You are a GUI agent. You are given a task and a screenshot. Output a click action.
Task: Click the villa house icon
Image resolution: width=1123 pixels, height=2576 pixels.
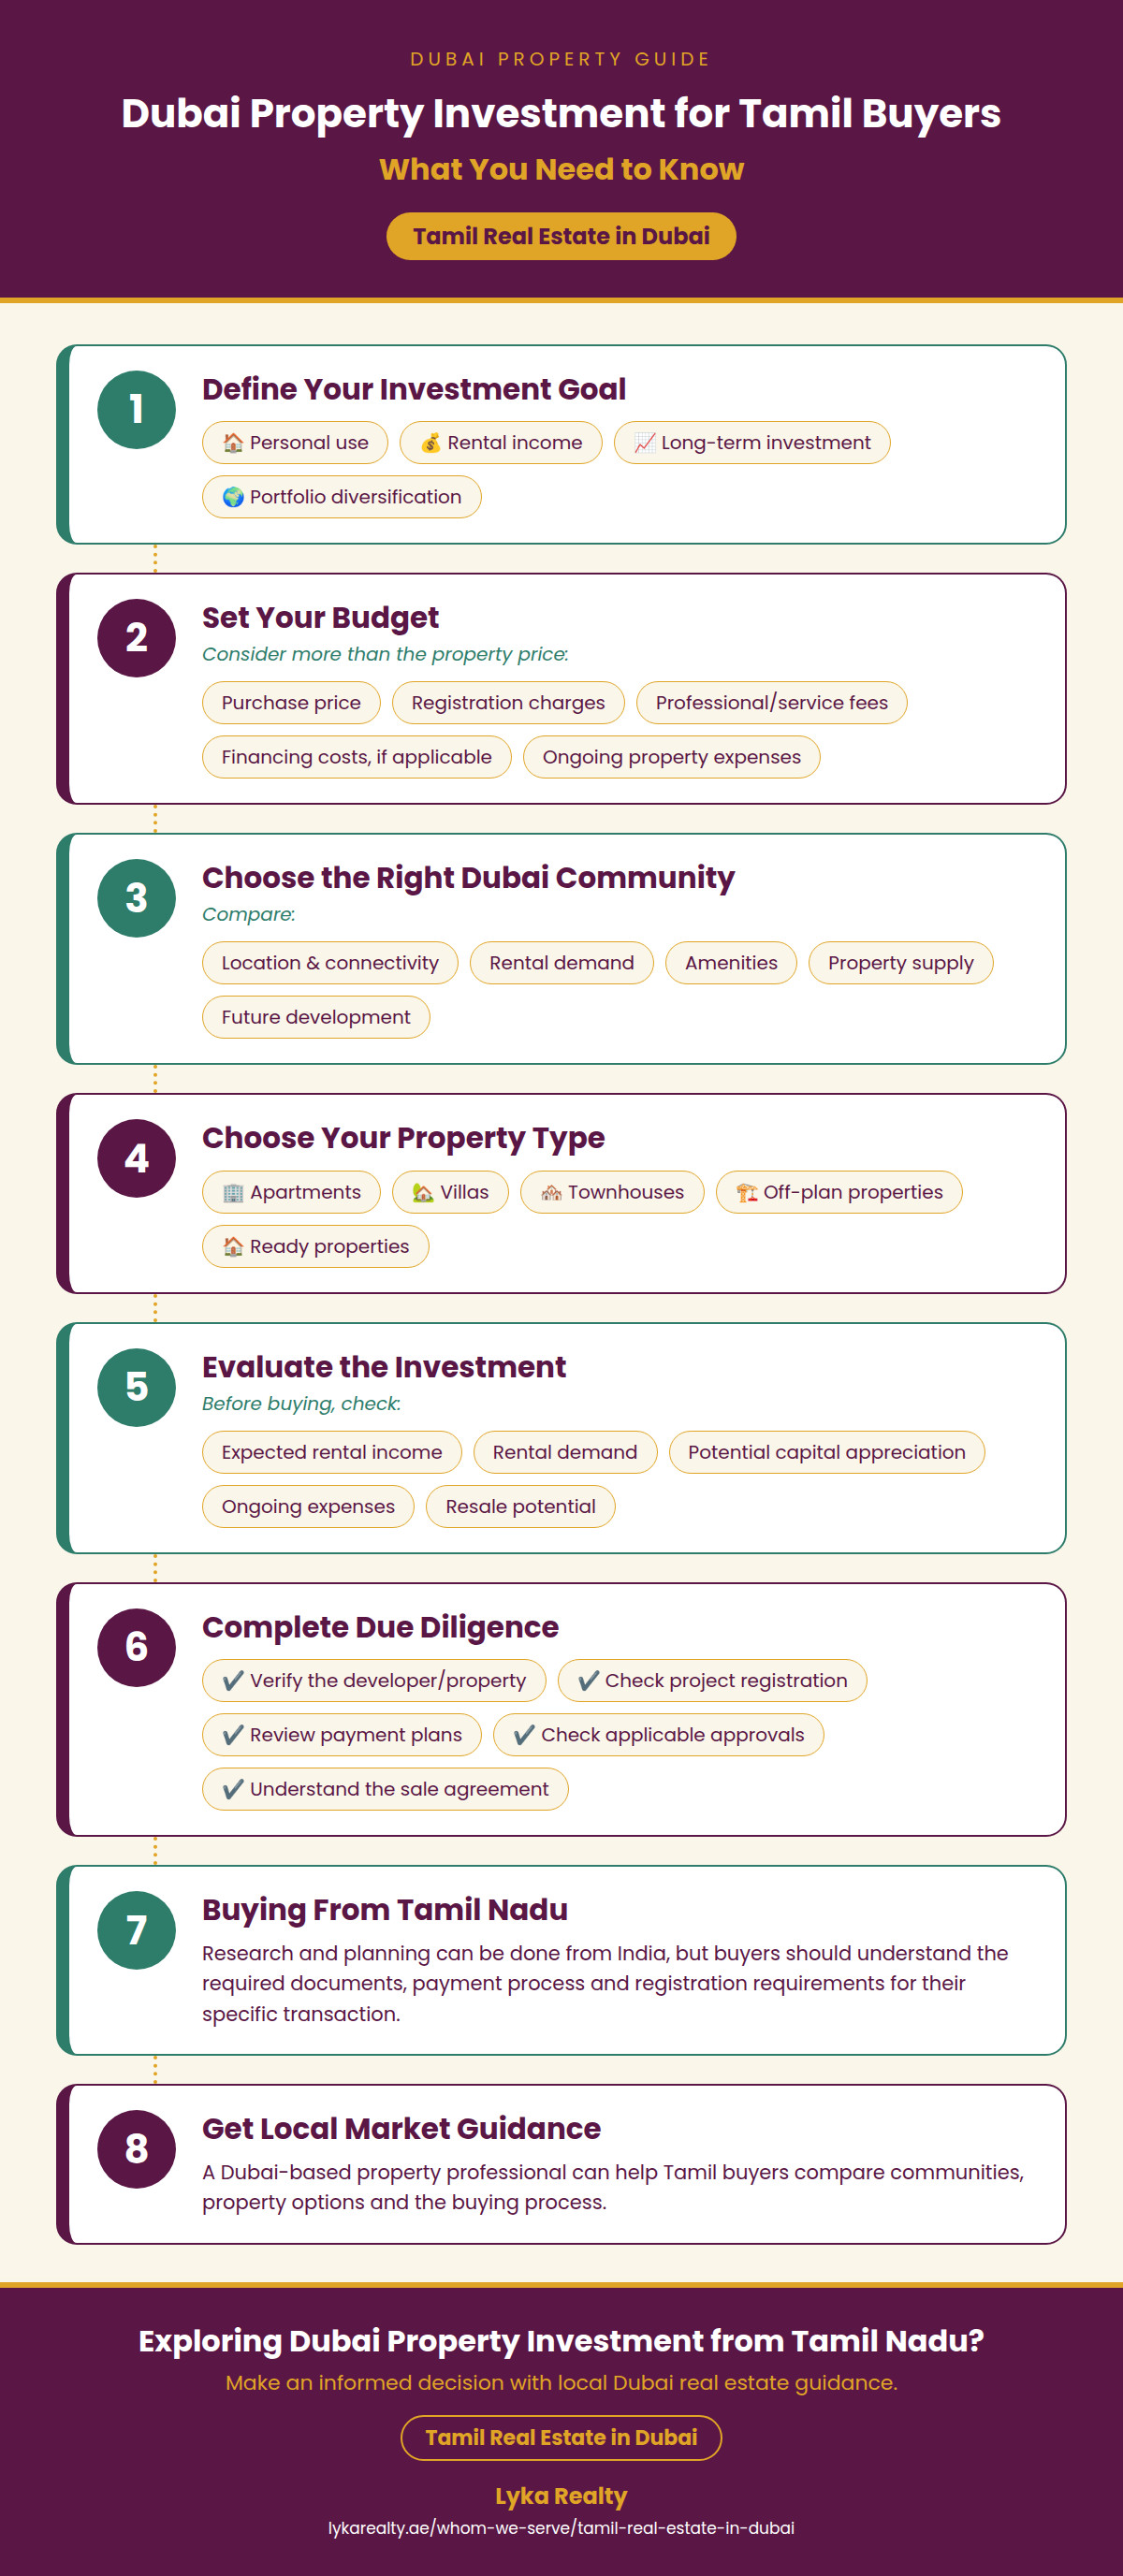(423, 1192)
